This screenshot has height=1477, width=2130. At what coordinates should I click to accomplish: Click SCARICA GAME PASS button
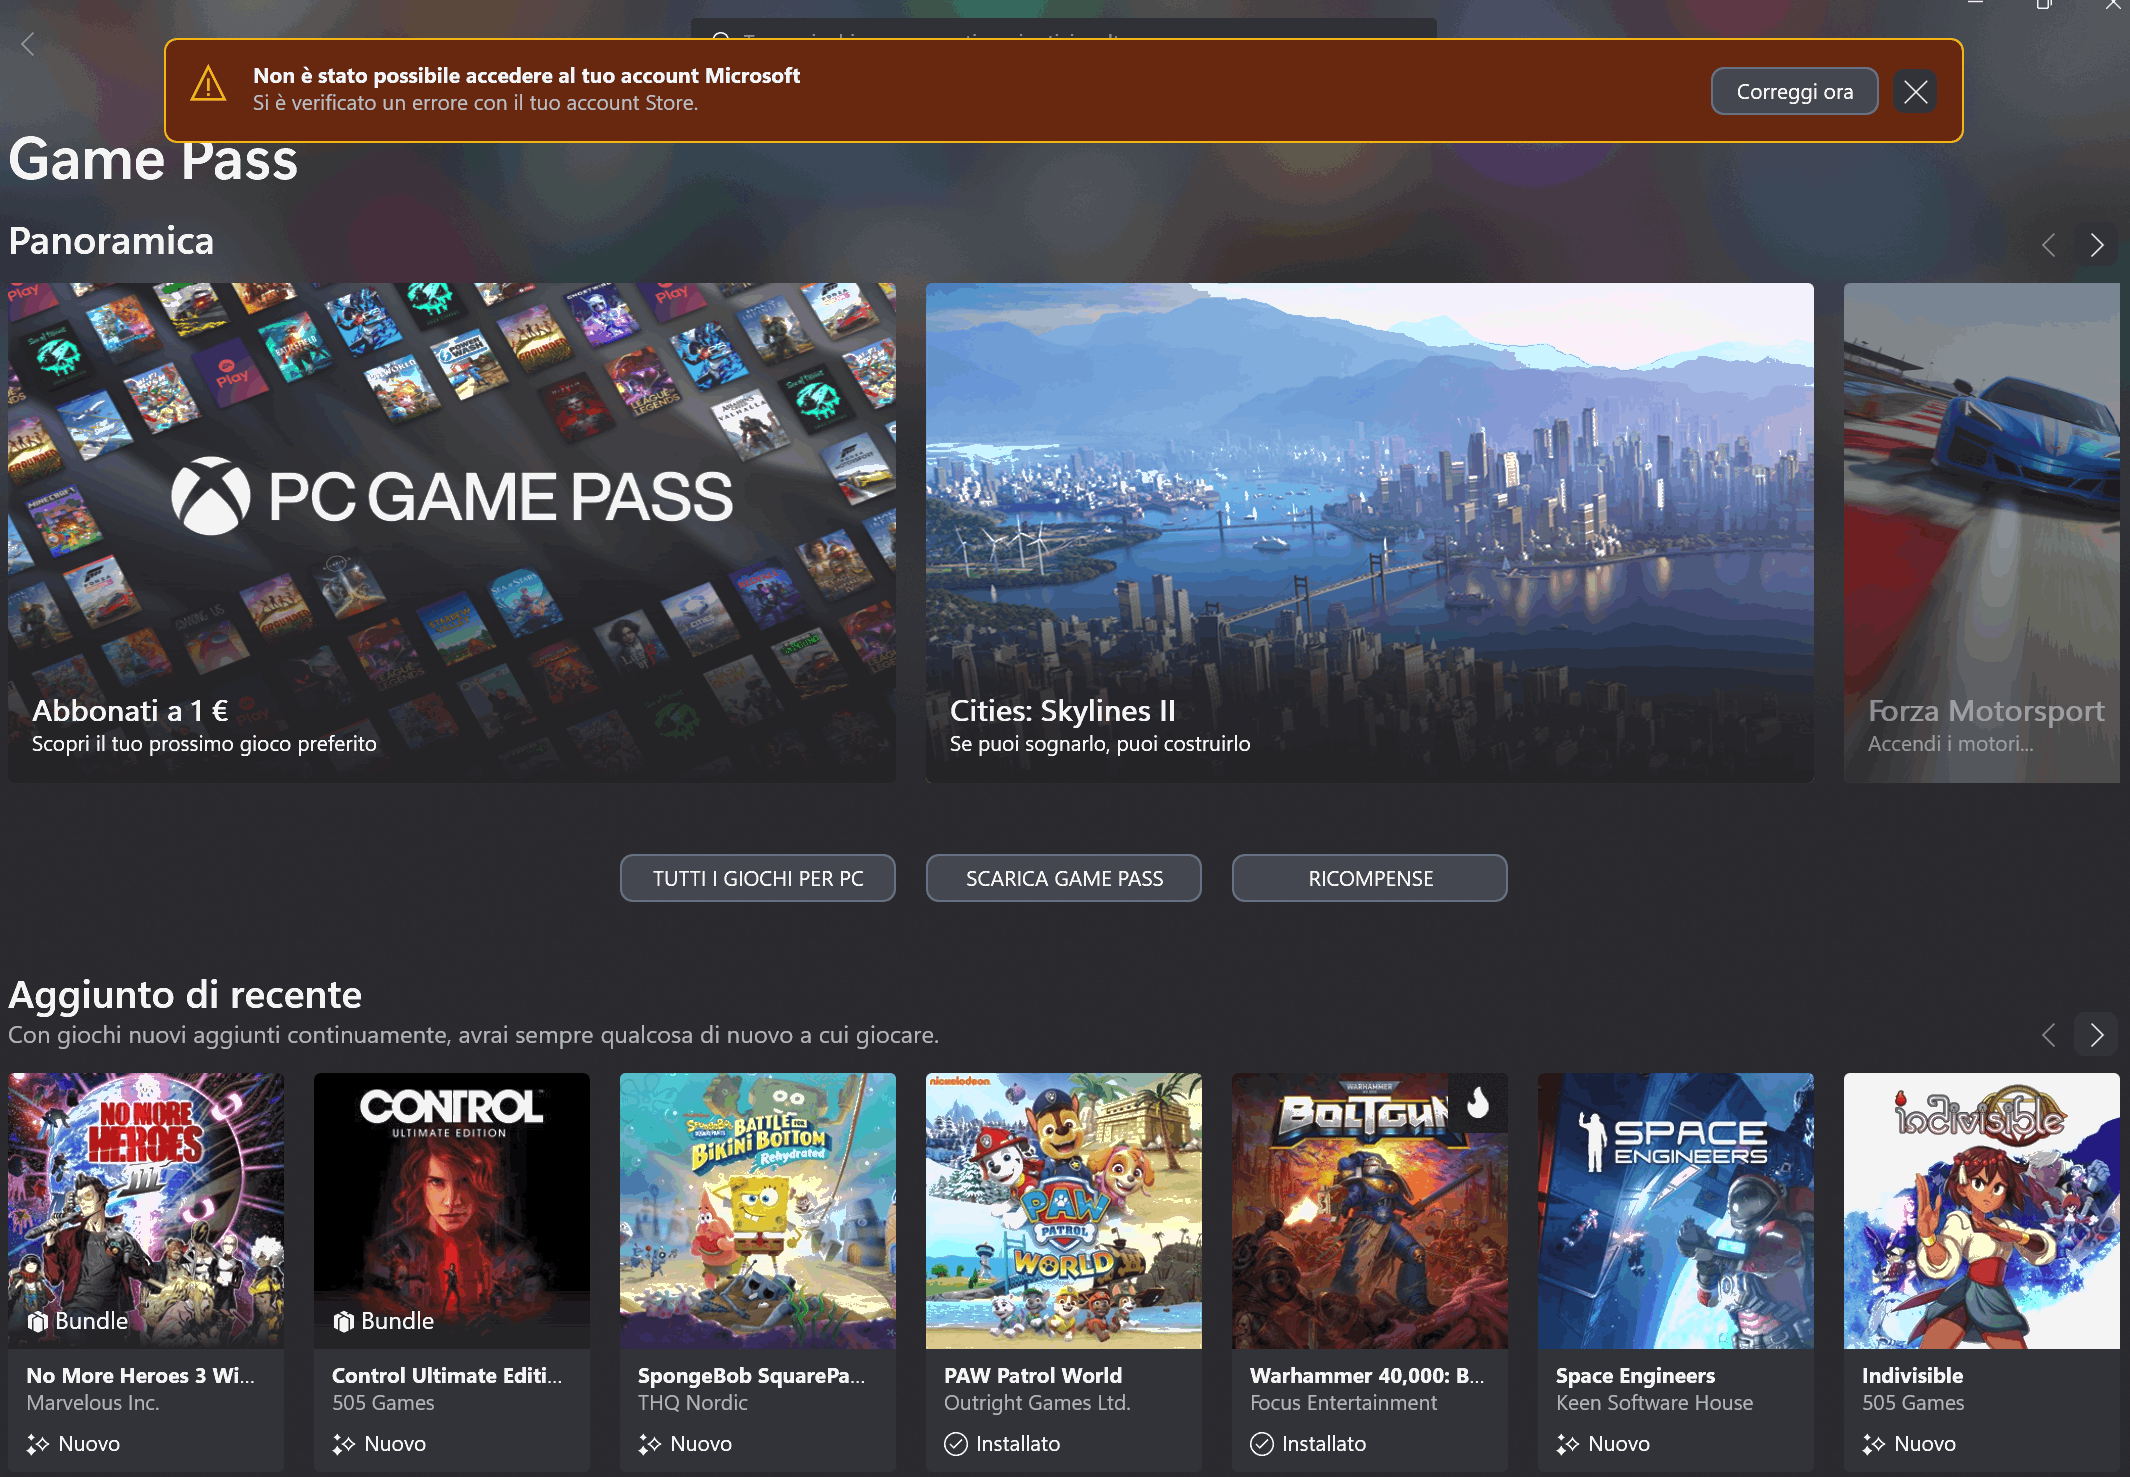click(x=1063, y=878)
